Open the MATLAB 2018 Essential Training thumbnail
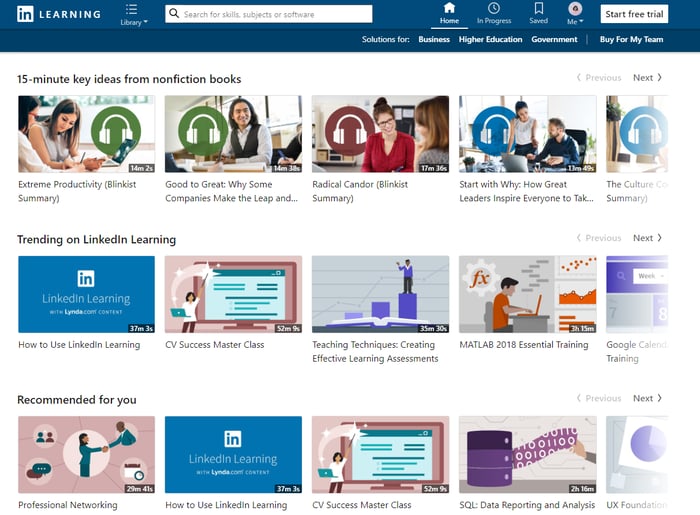The image size is (700, 515). (528, 294)
